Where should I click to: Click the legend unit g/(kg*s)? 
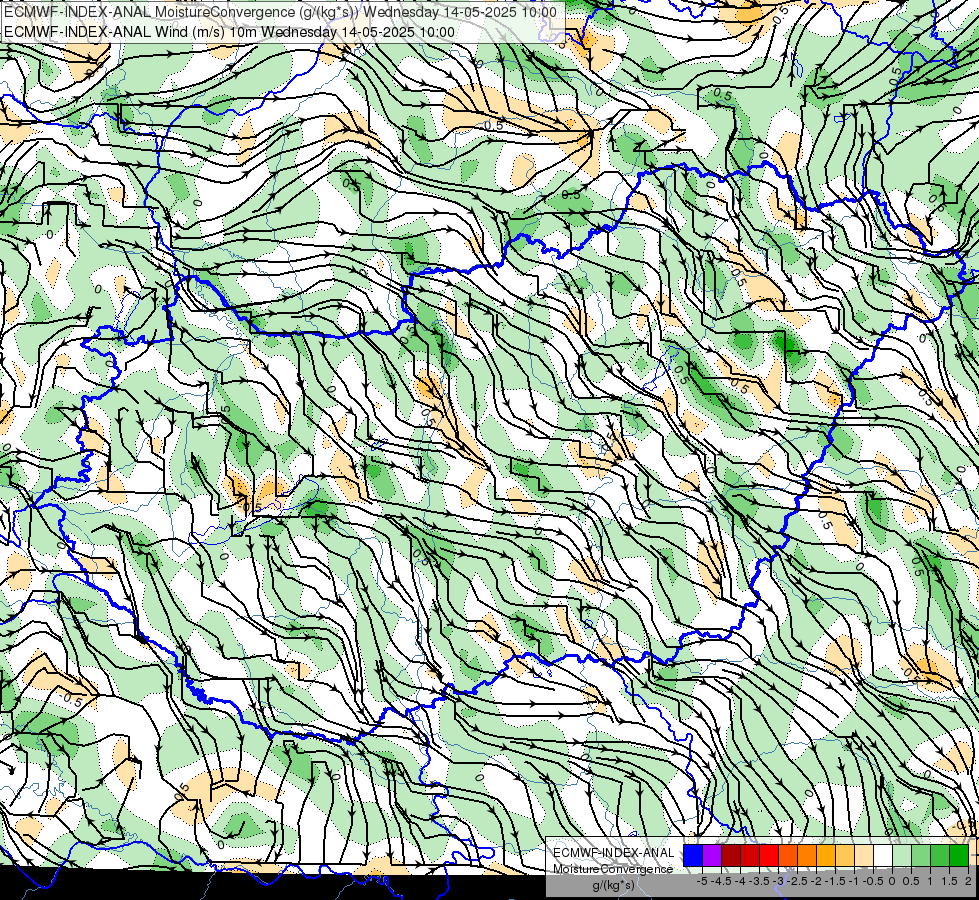(613, 885)
